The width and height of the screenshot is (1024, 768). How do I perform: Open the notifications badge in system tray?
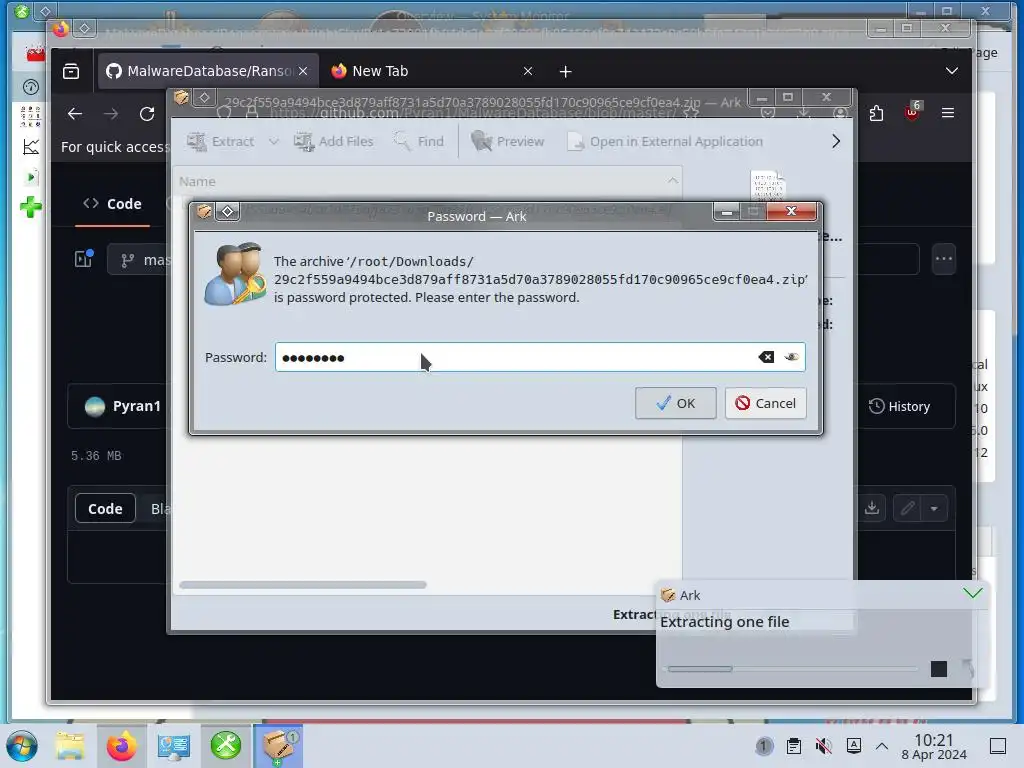[764, 746]
